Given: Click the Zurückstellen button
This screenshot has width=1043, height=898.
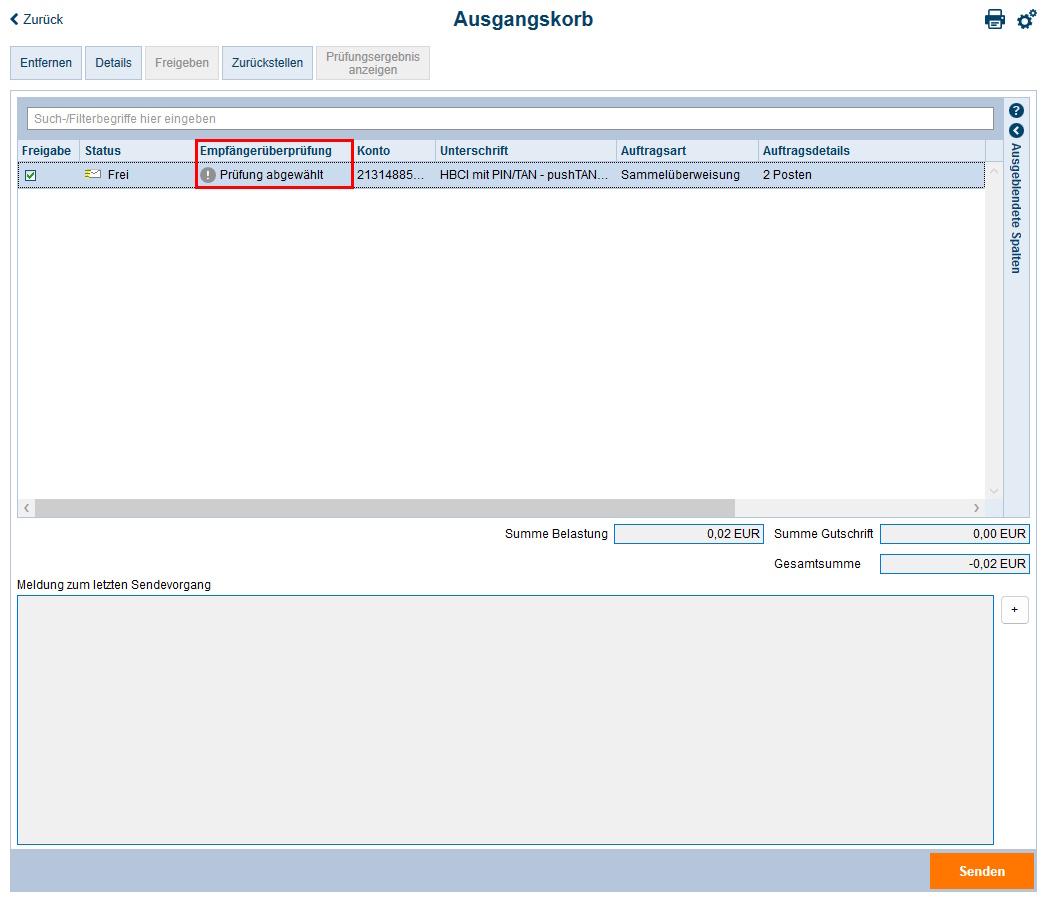Looking at the screenshot, I should click(267, 63).
